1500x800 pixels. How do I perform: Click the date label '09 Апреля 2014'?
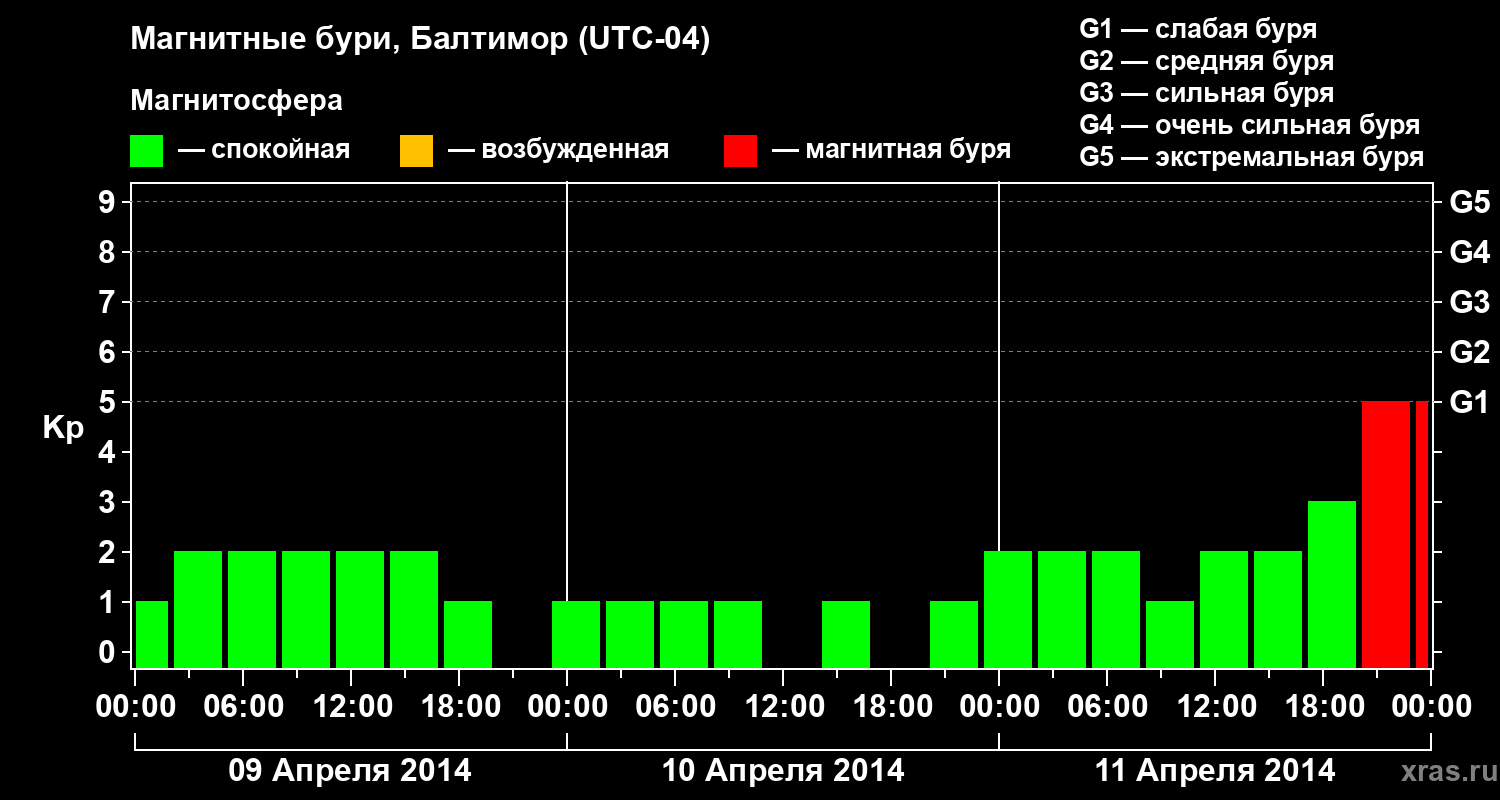click(350, 771)
